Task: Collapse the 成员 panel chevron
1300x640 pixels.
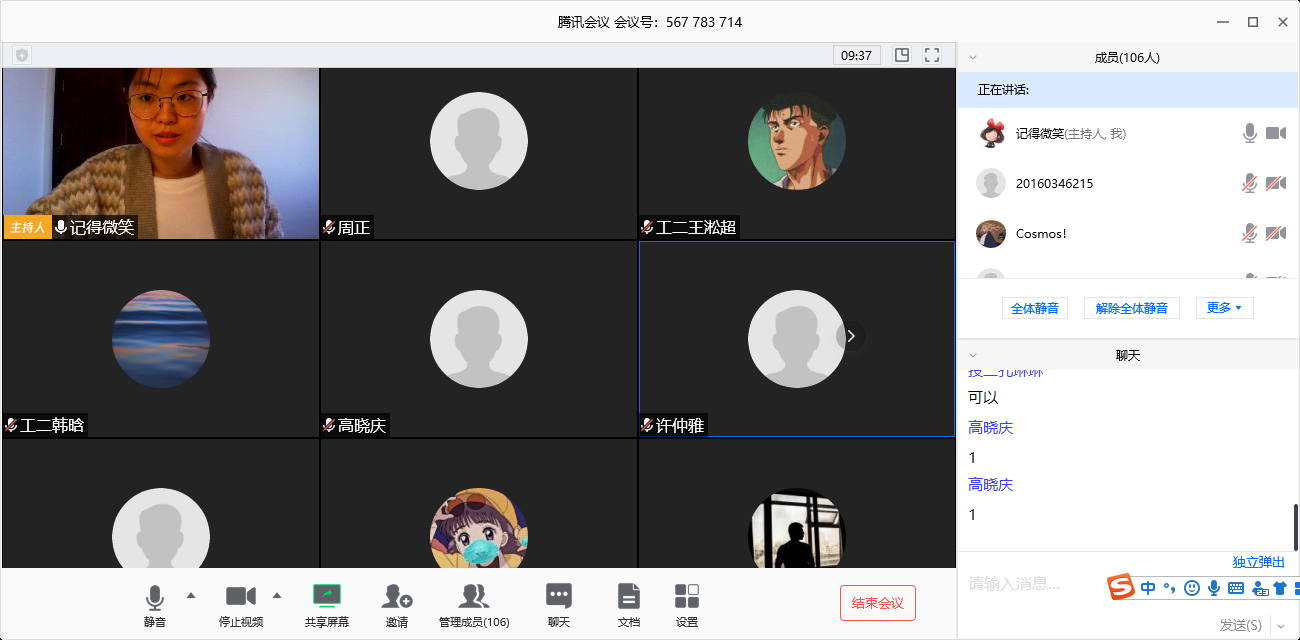Action: (x=973, y=58)
